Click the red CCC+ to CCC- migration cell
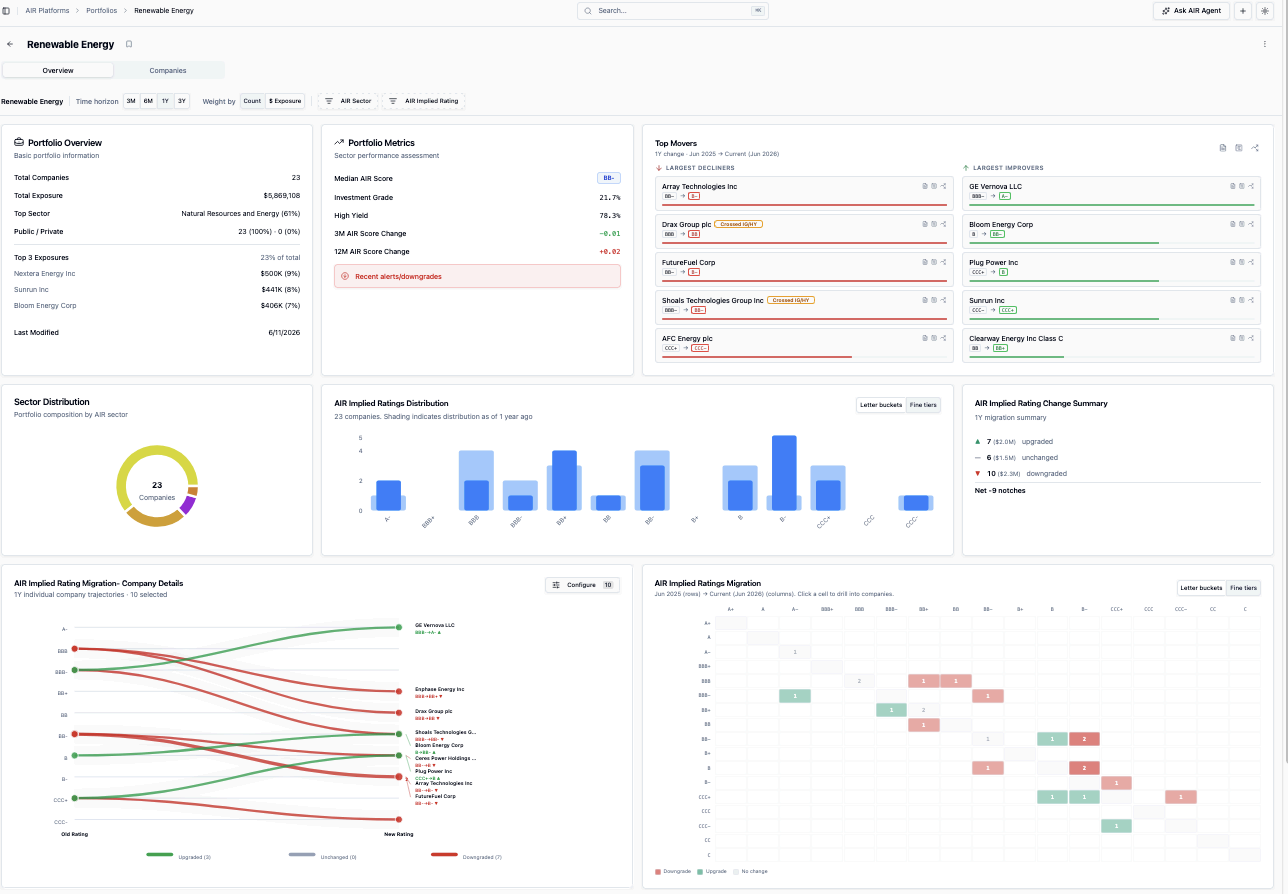 click(1181, 797)
